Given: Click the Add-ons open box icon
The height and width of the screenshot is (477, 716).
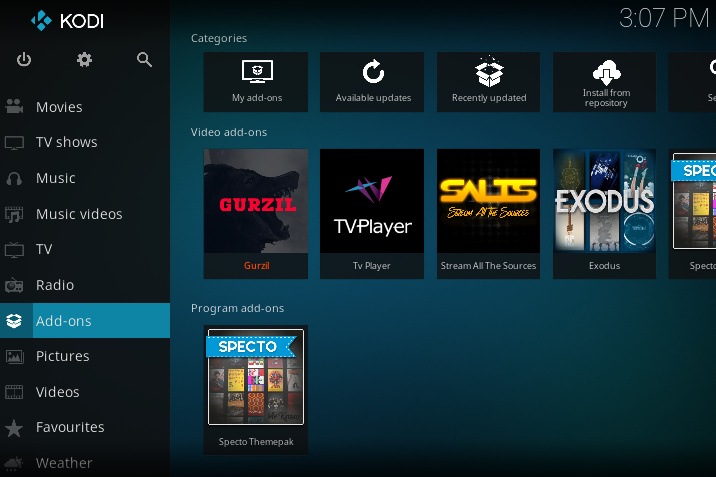Looking at the screenshot, I should (x=14, y=321).
